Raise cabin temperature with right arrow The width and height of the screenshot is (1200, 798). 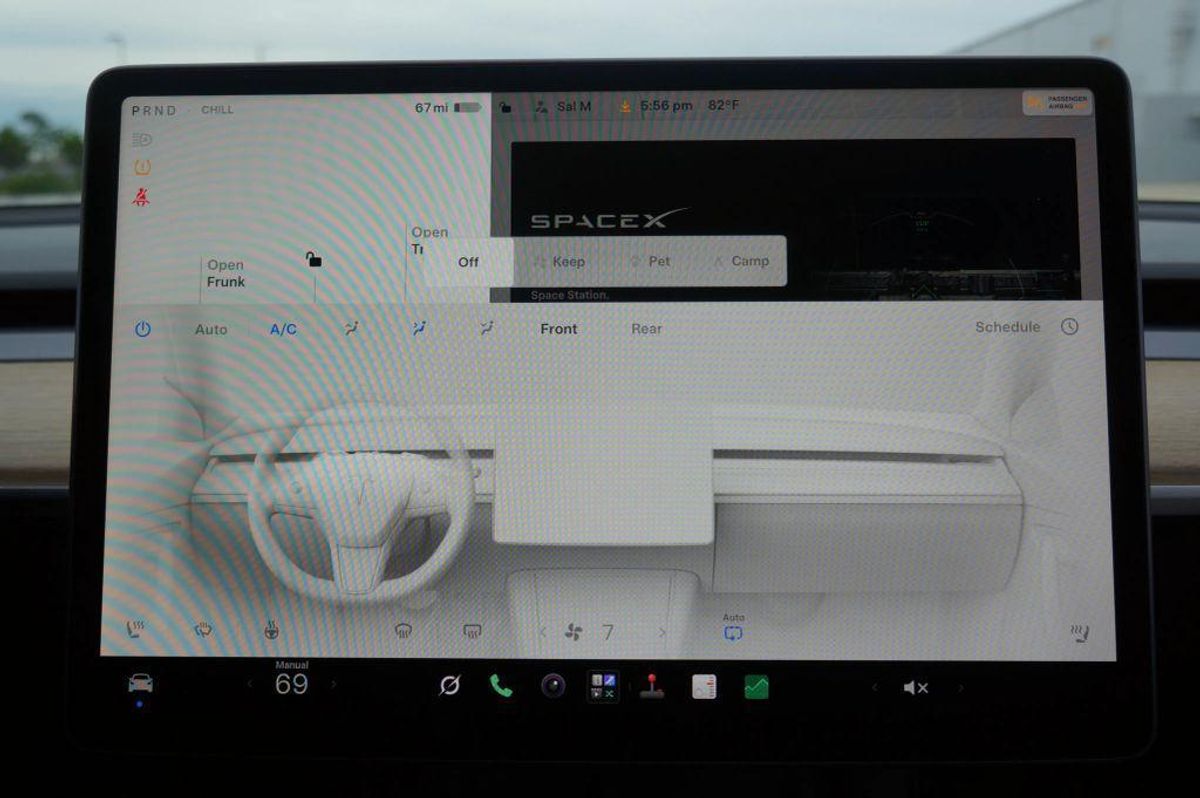[x=334, y=684]
